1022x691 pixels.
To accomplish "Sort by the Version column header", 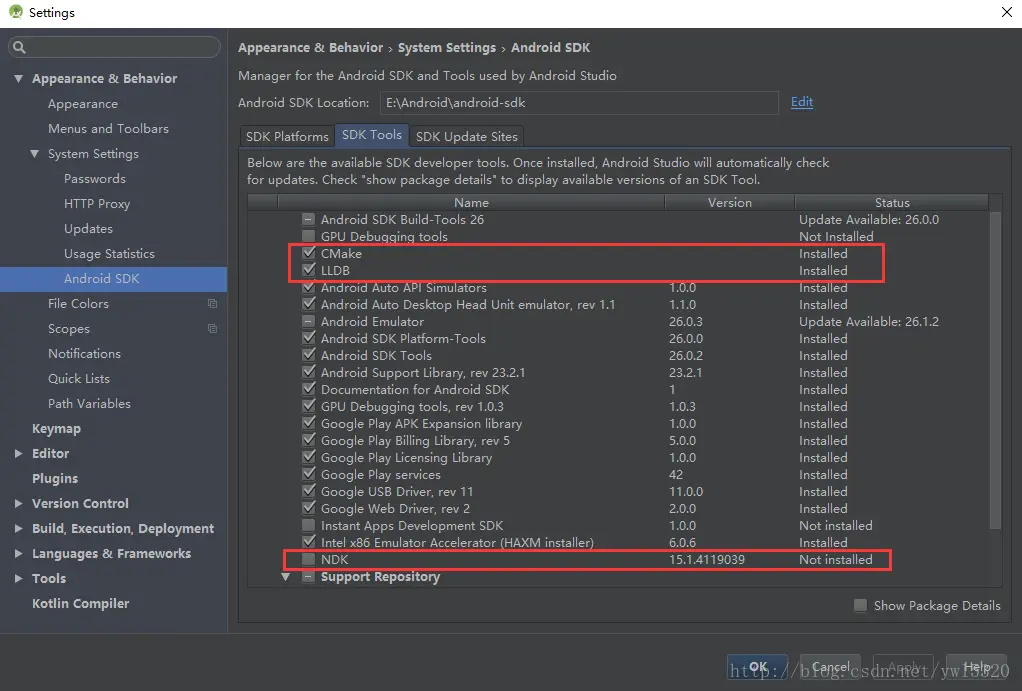I will (x=729, y=202).
